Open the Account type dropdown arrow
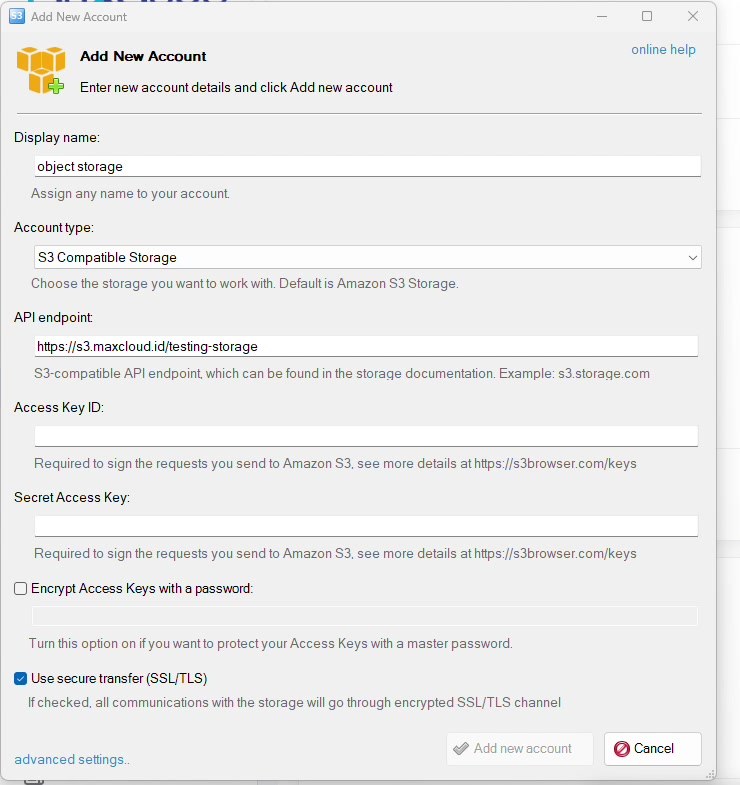Image resolution: width=740 pixels, height=785 pixels. tap(692, 258)
